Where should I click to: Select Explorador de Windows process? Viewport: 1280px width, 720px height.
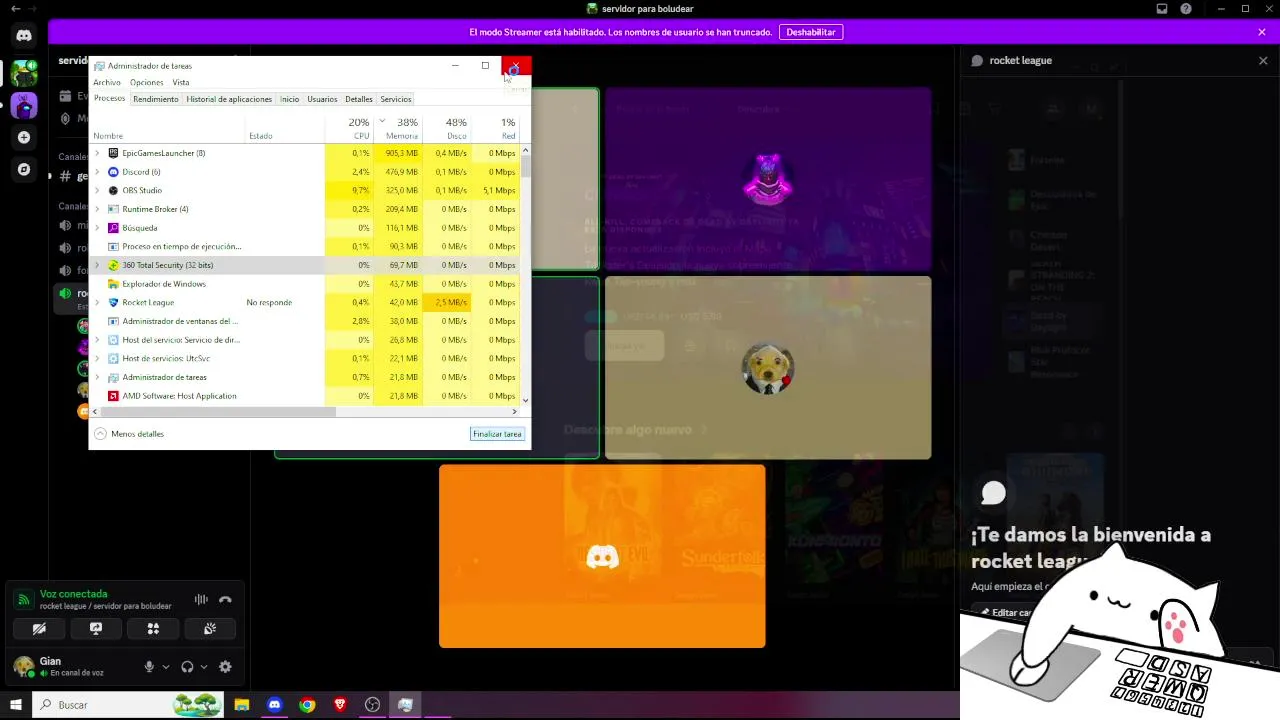tap(305, 284)
